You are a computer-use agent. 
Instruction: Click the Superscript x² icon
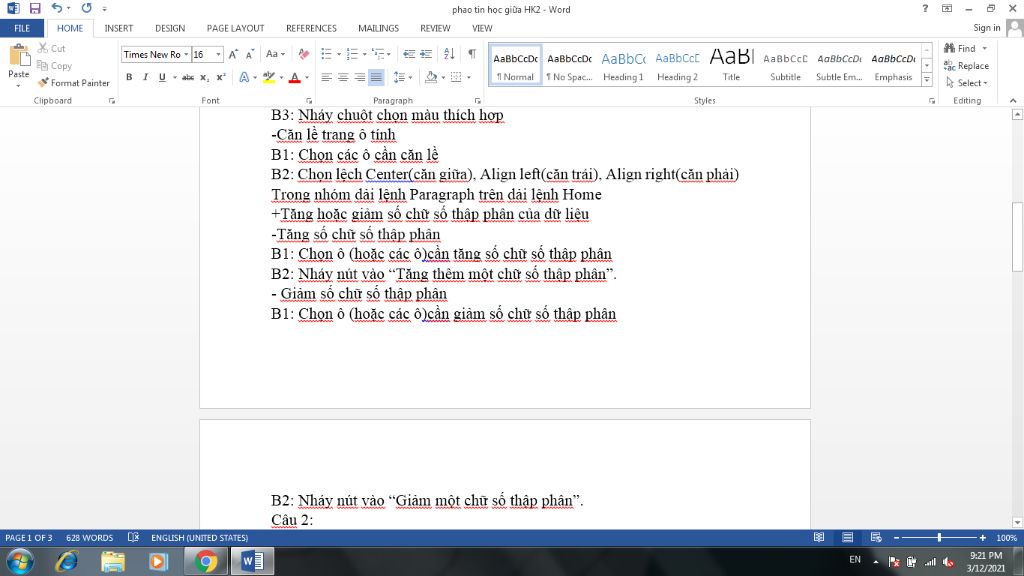221,77
